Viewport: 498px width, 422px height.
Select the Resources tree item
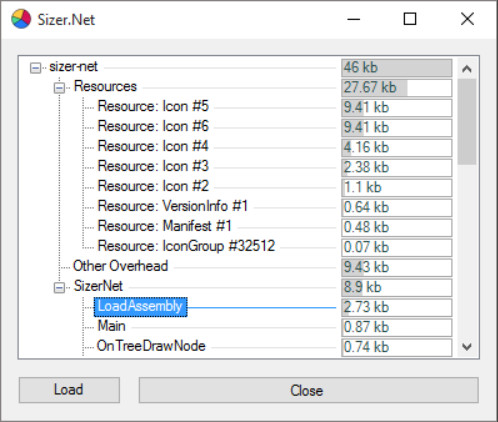tap(105, 86)
